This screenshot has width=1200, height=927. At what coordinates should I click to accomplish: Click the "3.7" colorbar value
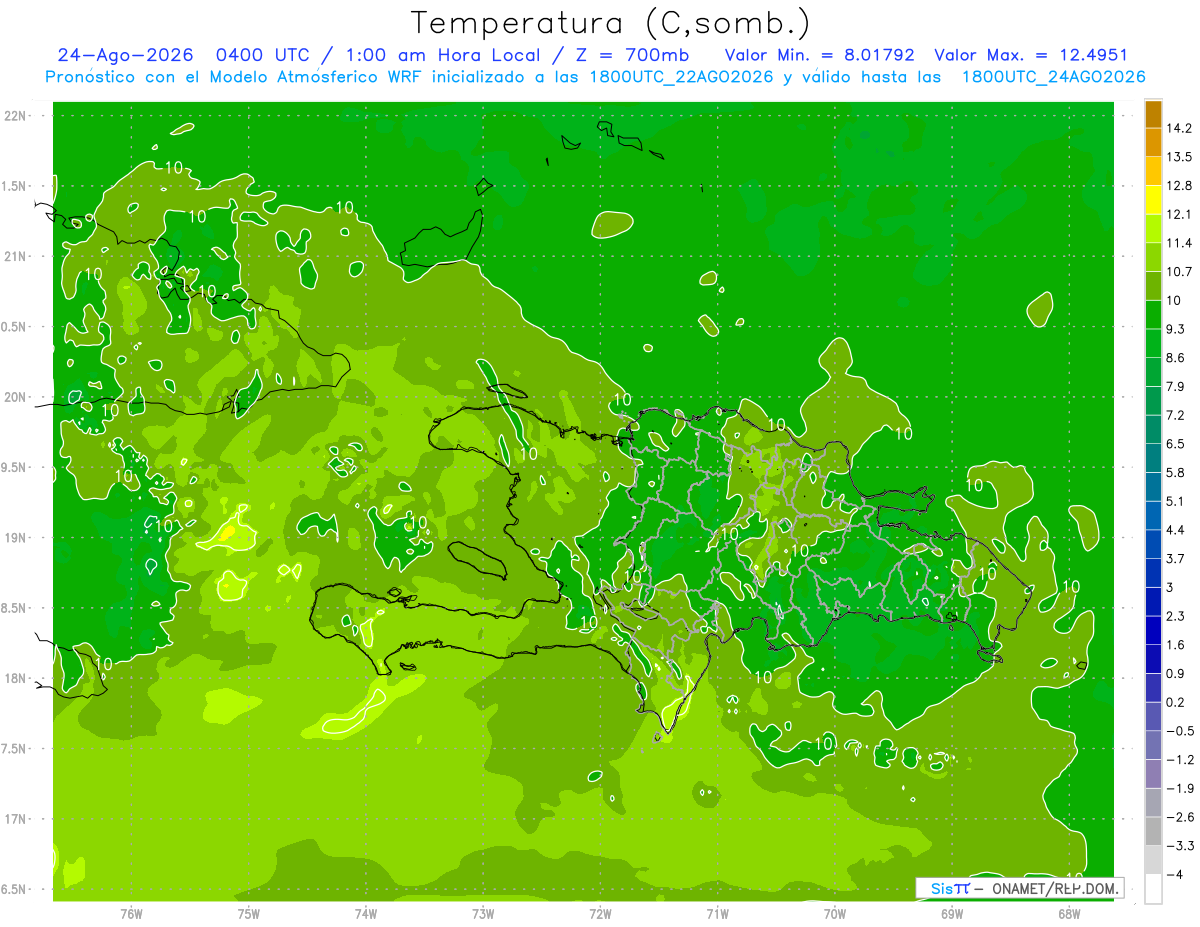[1176, 558]
